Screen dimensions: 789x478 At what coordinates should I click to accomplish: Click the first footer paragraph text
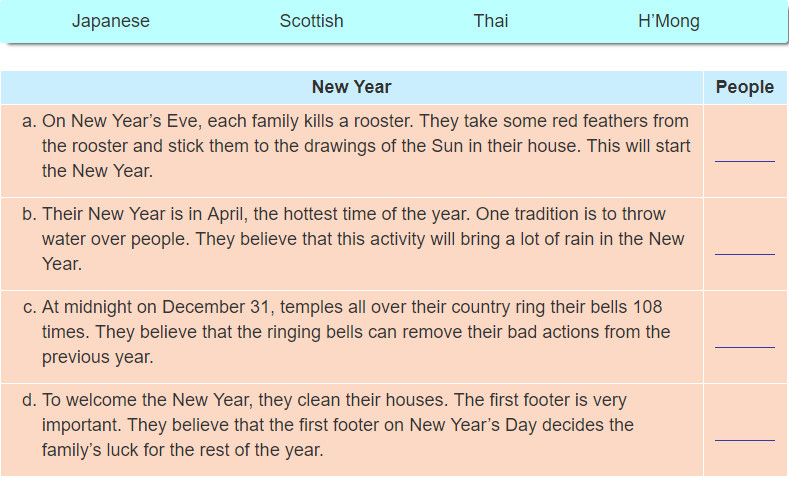pyautogui.click(x=338, y=425)
